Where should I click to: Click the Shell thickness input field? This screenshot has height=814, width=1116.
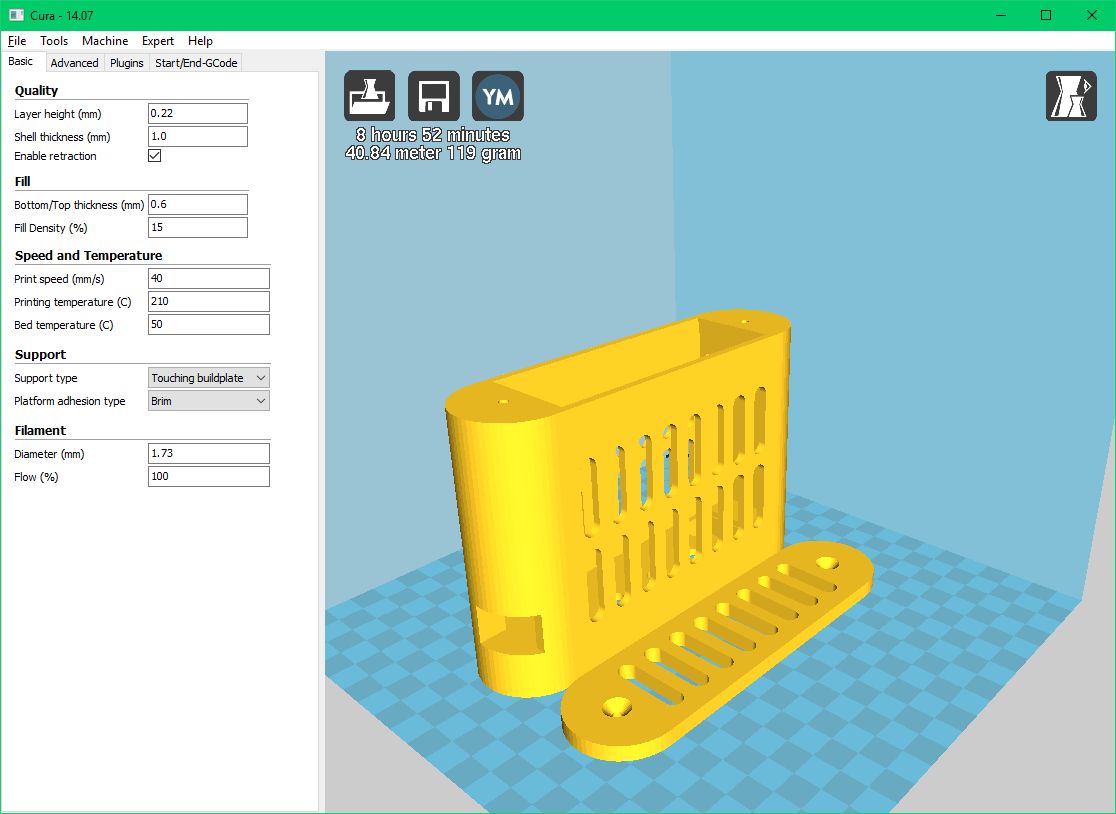tap(198, 136)
